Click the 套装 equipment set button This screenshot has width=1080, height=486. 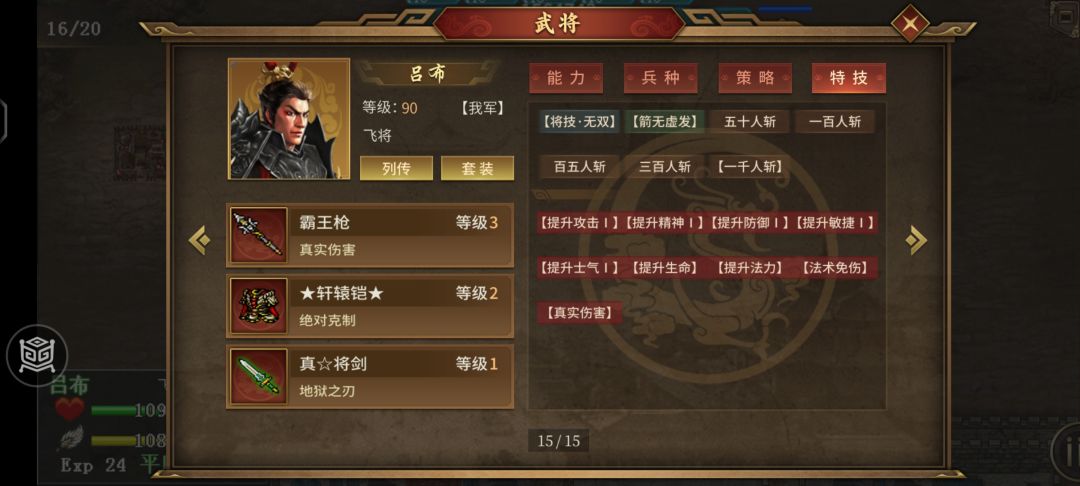pos(477,168)
